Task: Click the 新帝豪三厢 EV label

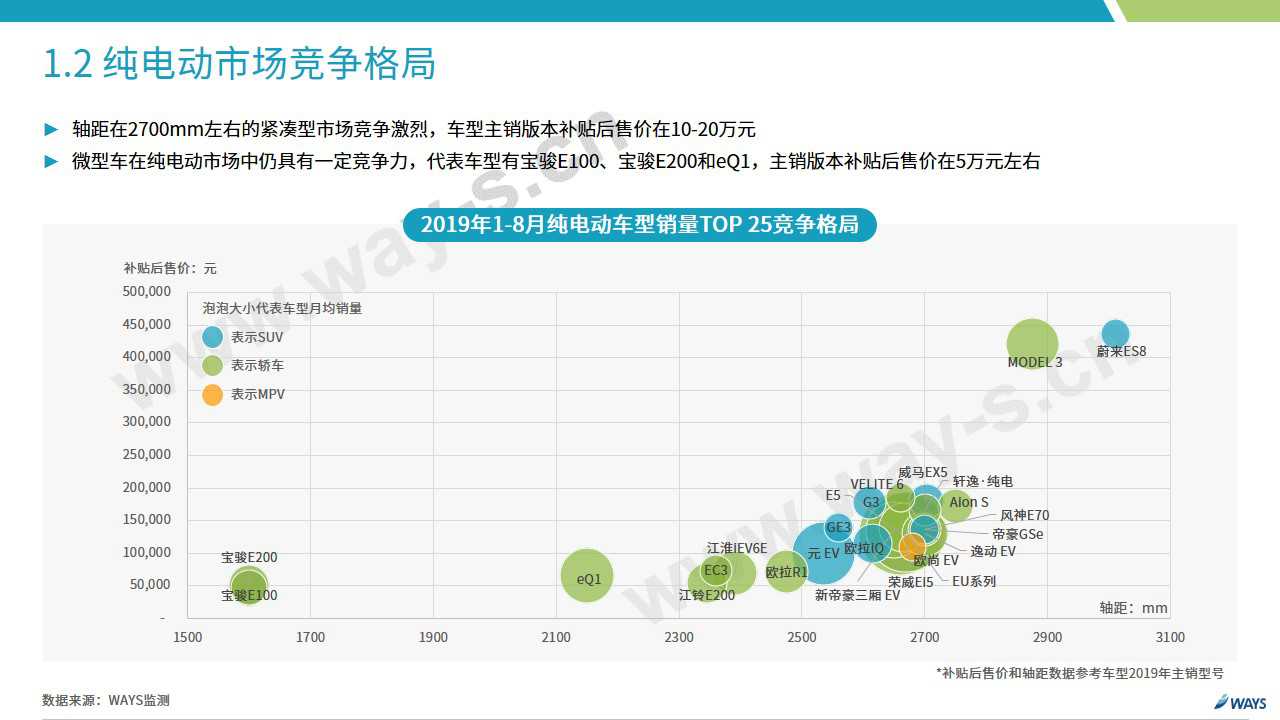Action: (x=857, y=595)
